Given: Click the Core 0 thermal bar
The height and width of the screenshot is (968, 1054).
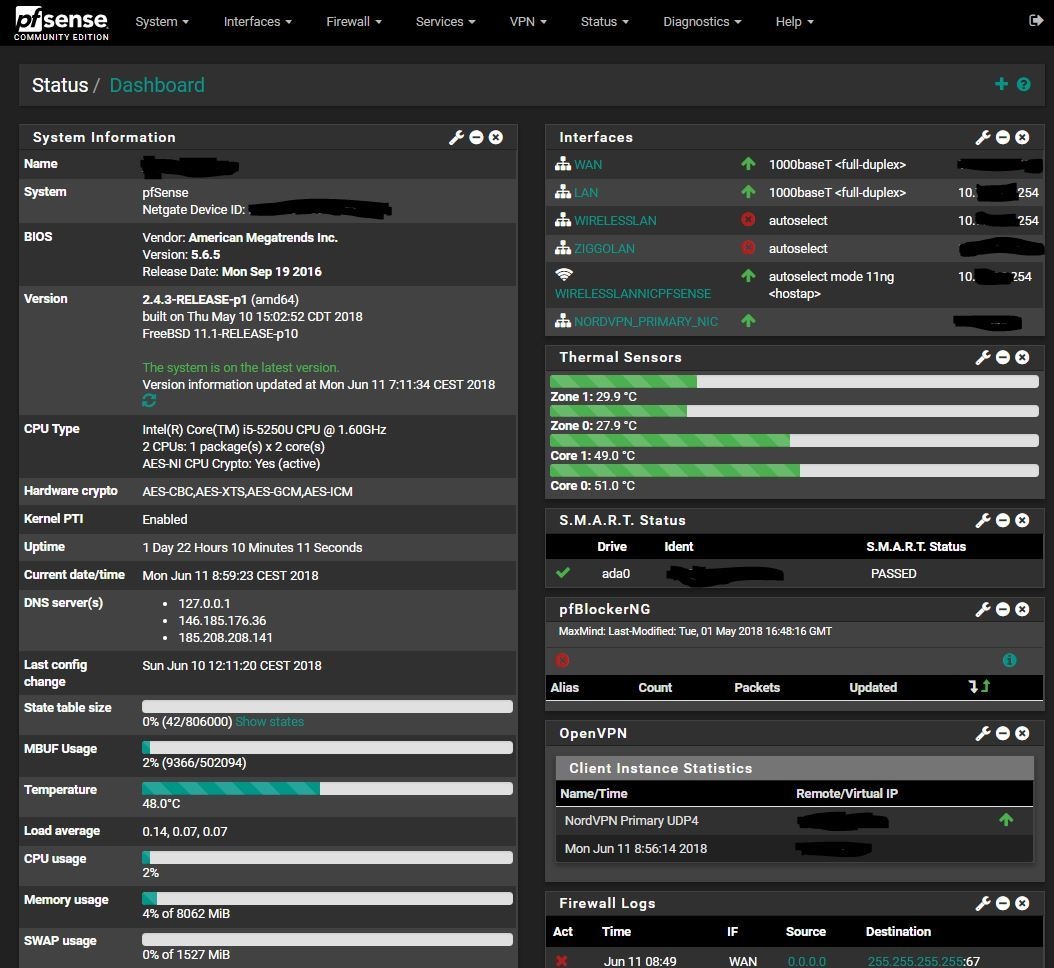Looking at the screenshot, I should click(794, 471).
